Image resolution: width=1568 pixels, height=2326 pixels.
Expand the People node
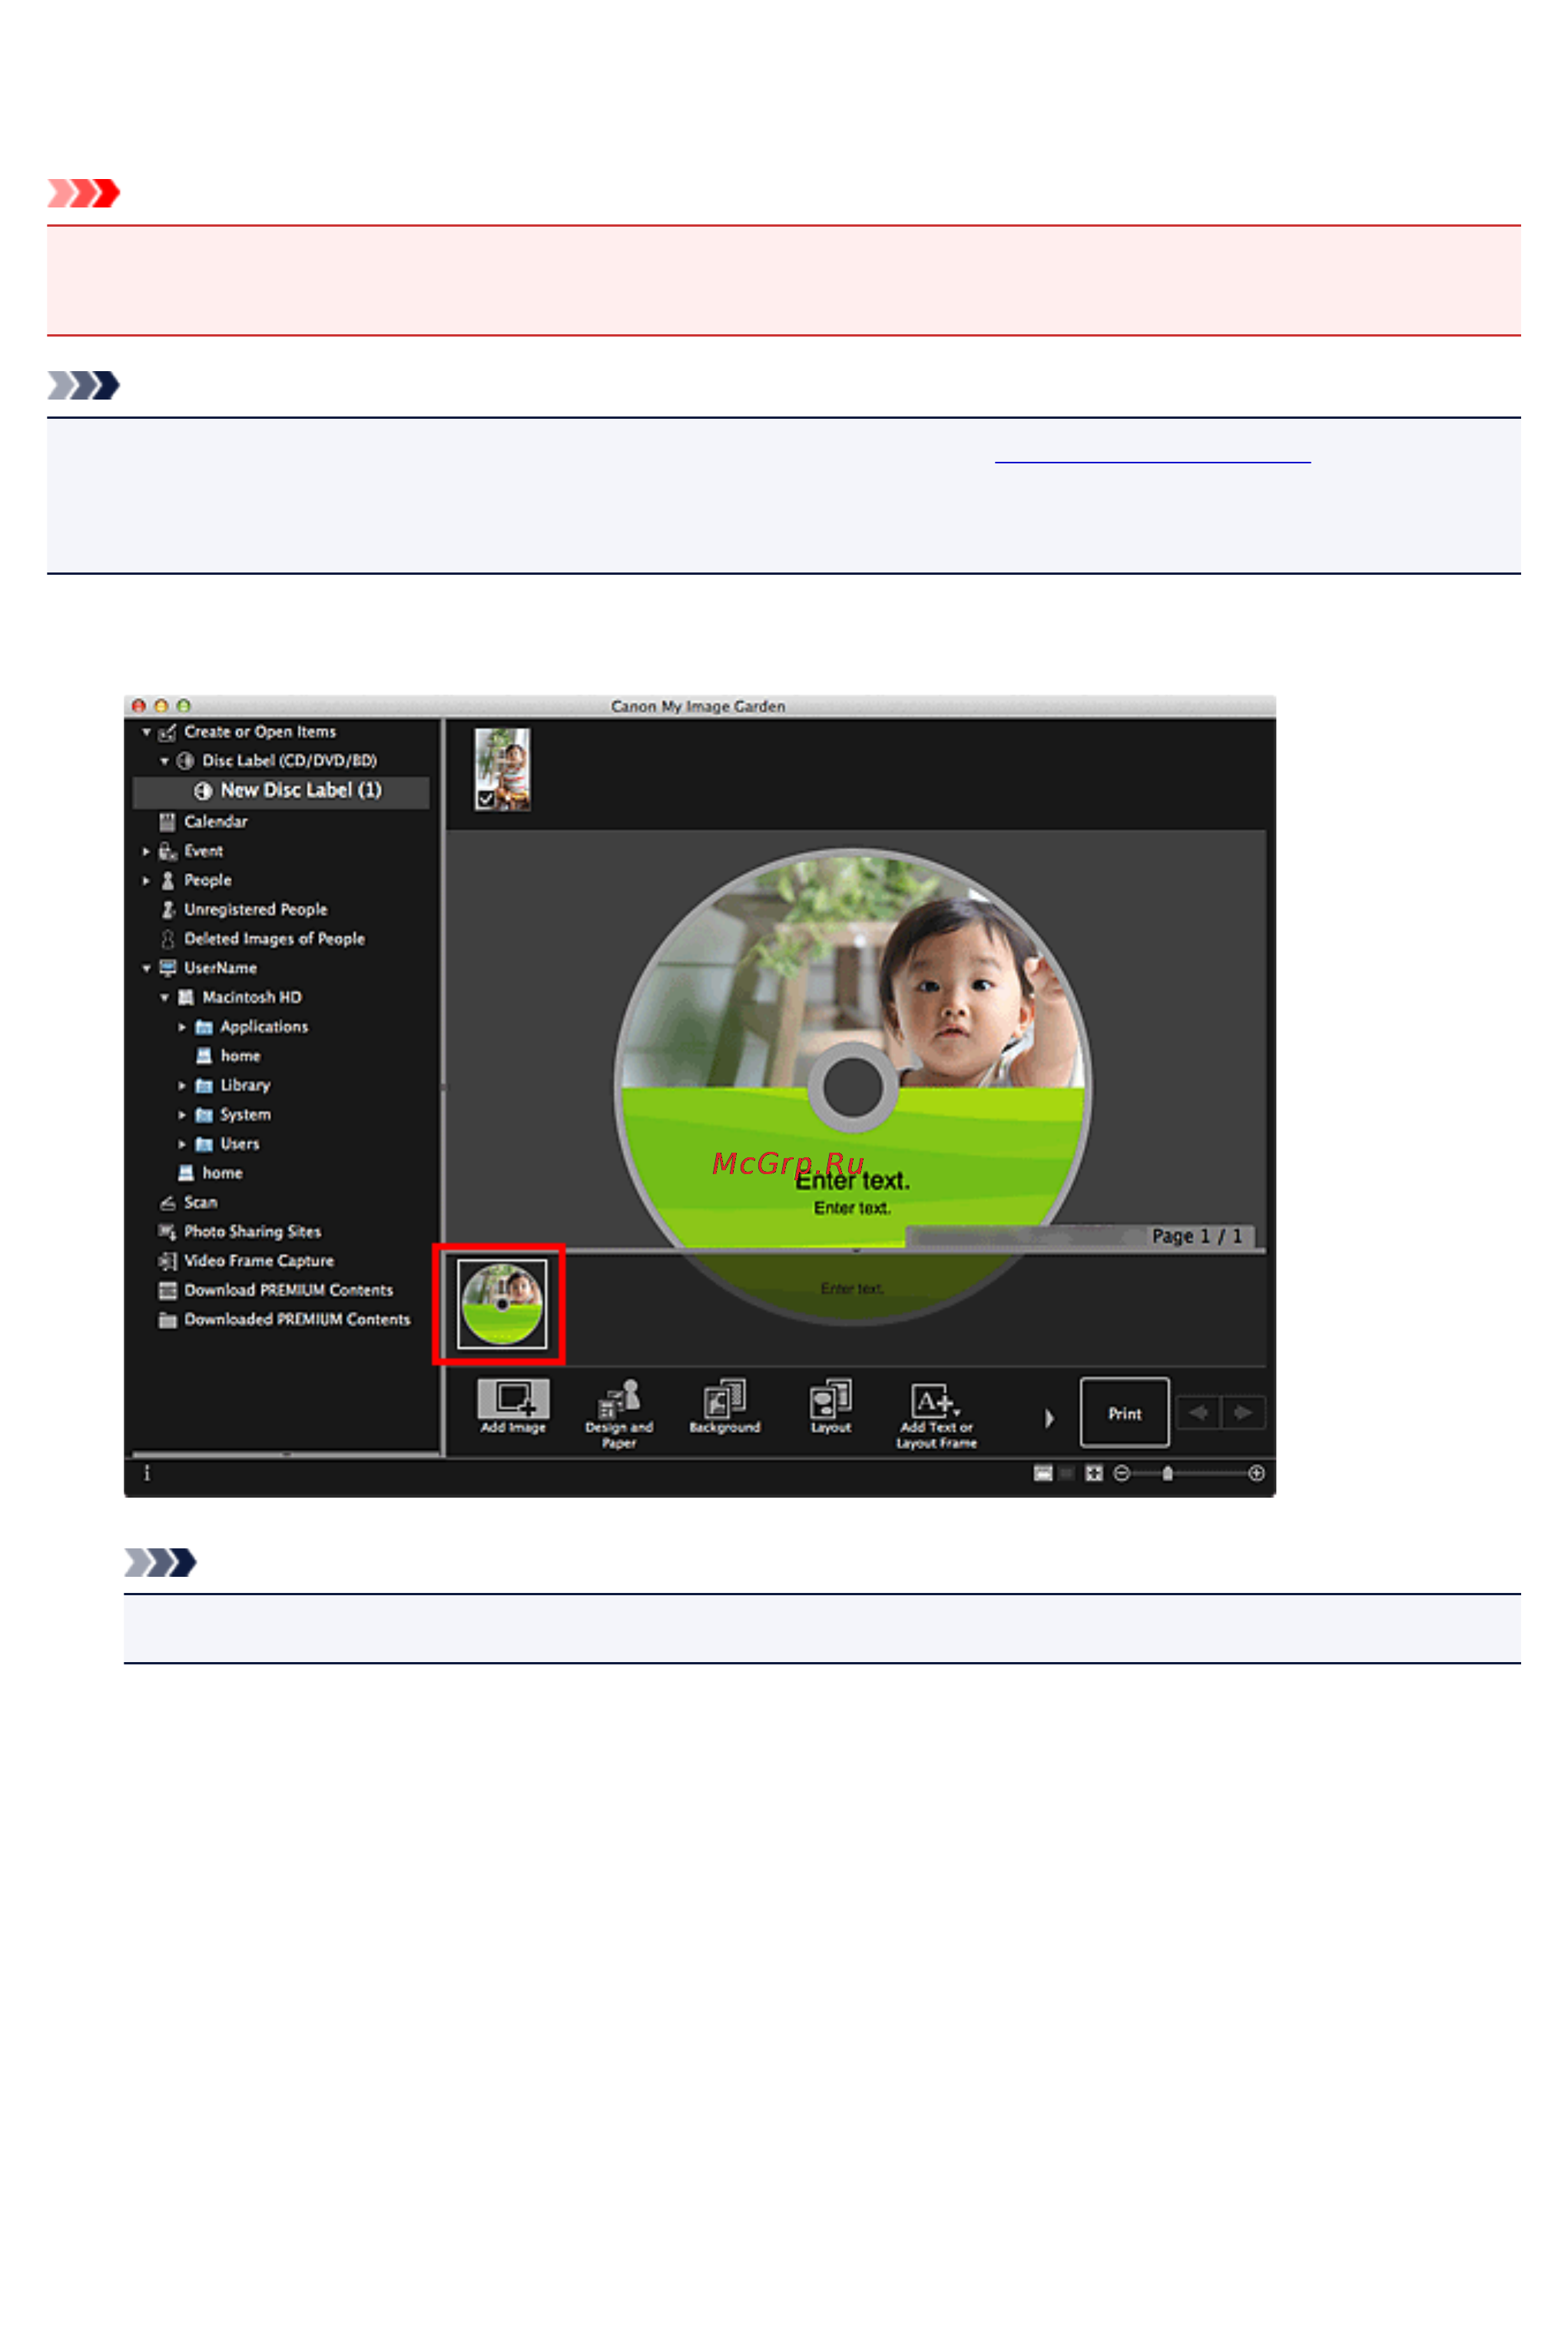click(x=146, y=880)
